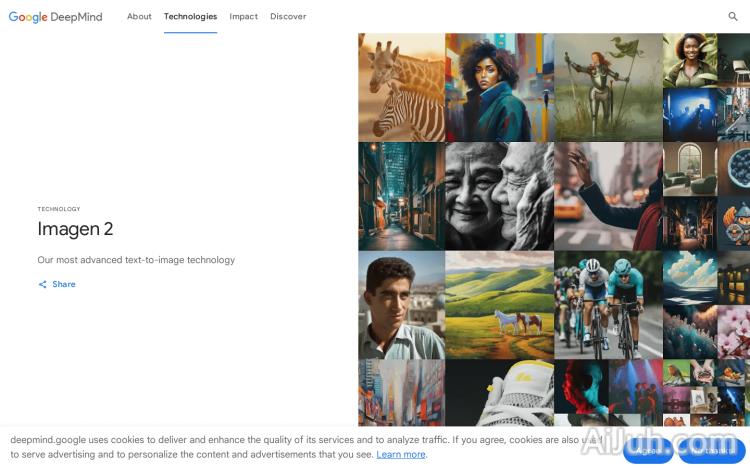The image size is (750, 468).
Task: Open the About menu
Action: pyautogui.click(x=139, y=17)
